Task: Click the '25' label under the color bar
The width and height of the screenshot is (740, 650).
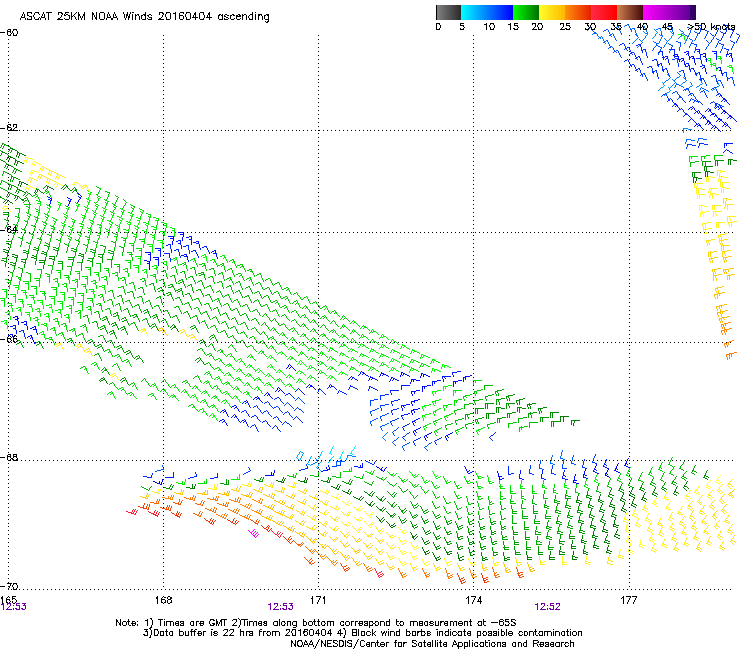Action: tap(565, 26)
